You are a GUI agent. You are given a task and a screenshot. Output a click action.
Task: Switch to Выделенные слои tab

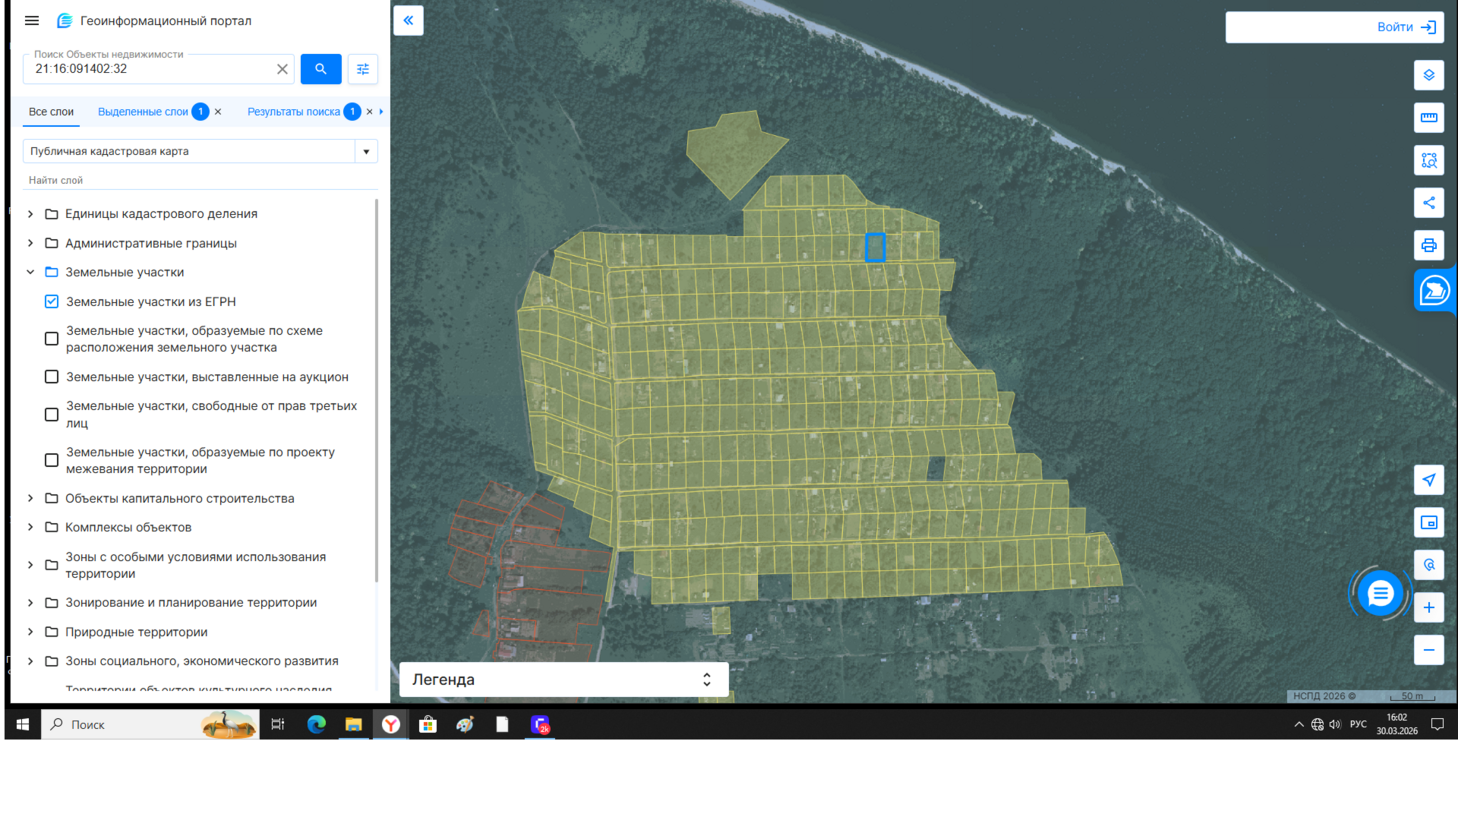click(143, 112)
